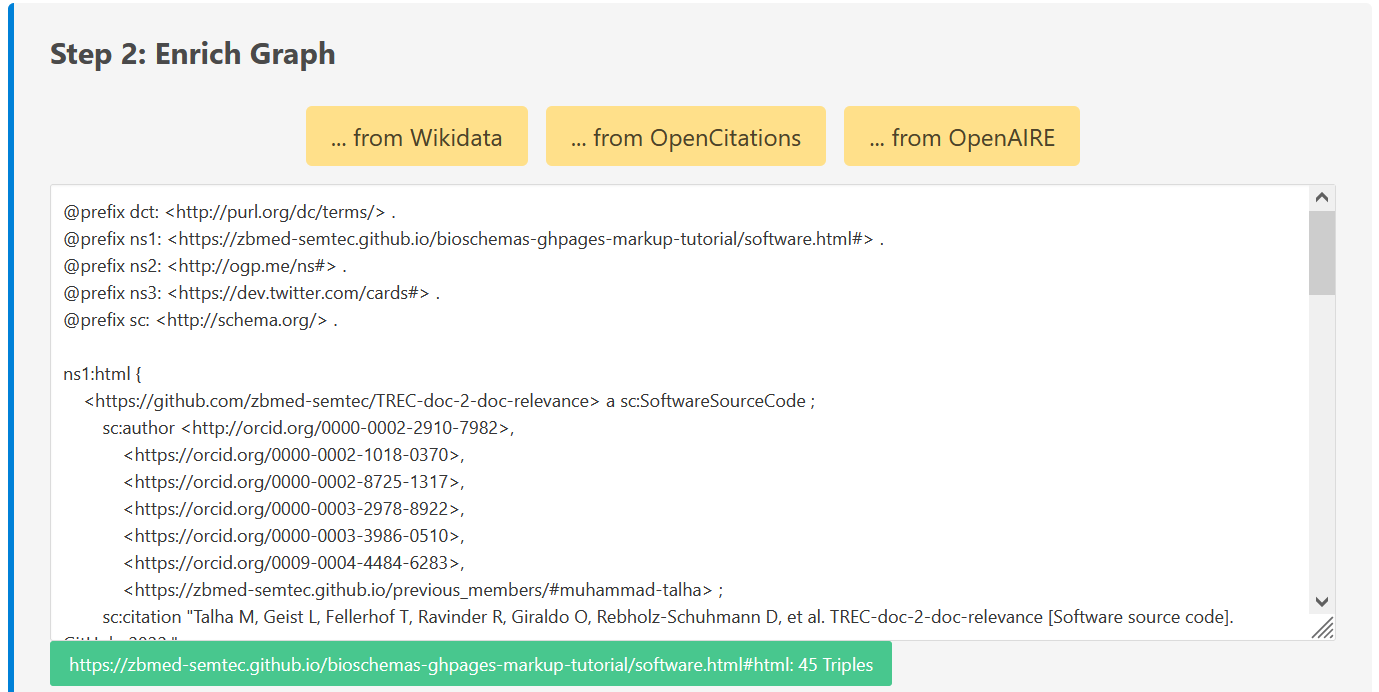The height and width of the screenshot is (692, 1379).
Task: Click the scrollbar track below the thumb
Action: point(1321,450)
